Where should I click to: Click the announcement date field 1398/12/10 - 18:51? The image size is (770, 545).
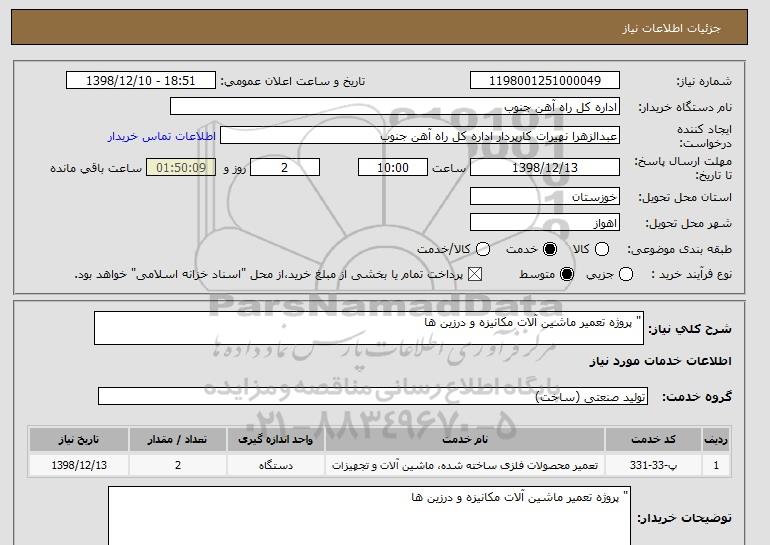pyautogui.click(x=141, y=81)
